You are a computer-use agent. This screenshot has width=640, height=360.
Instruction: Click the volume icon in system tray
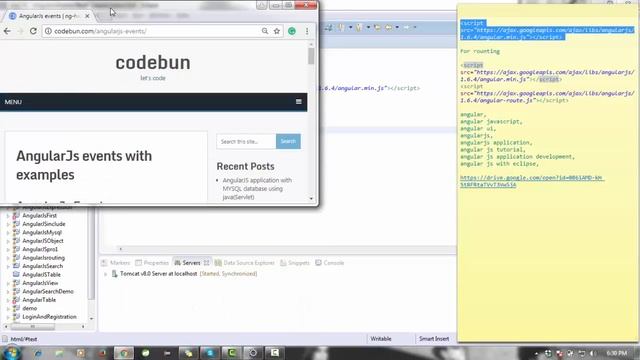point(592,353)
